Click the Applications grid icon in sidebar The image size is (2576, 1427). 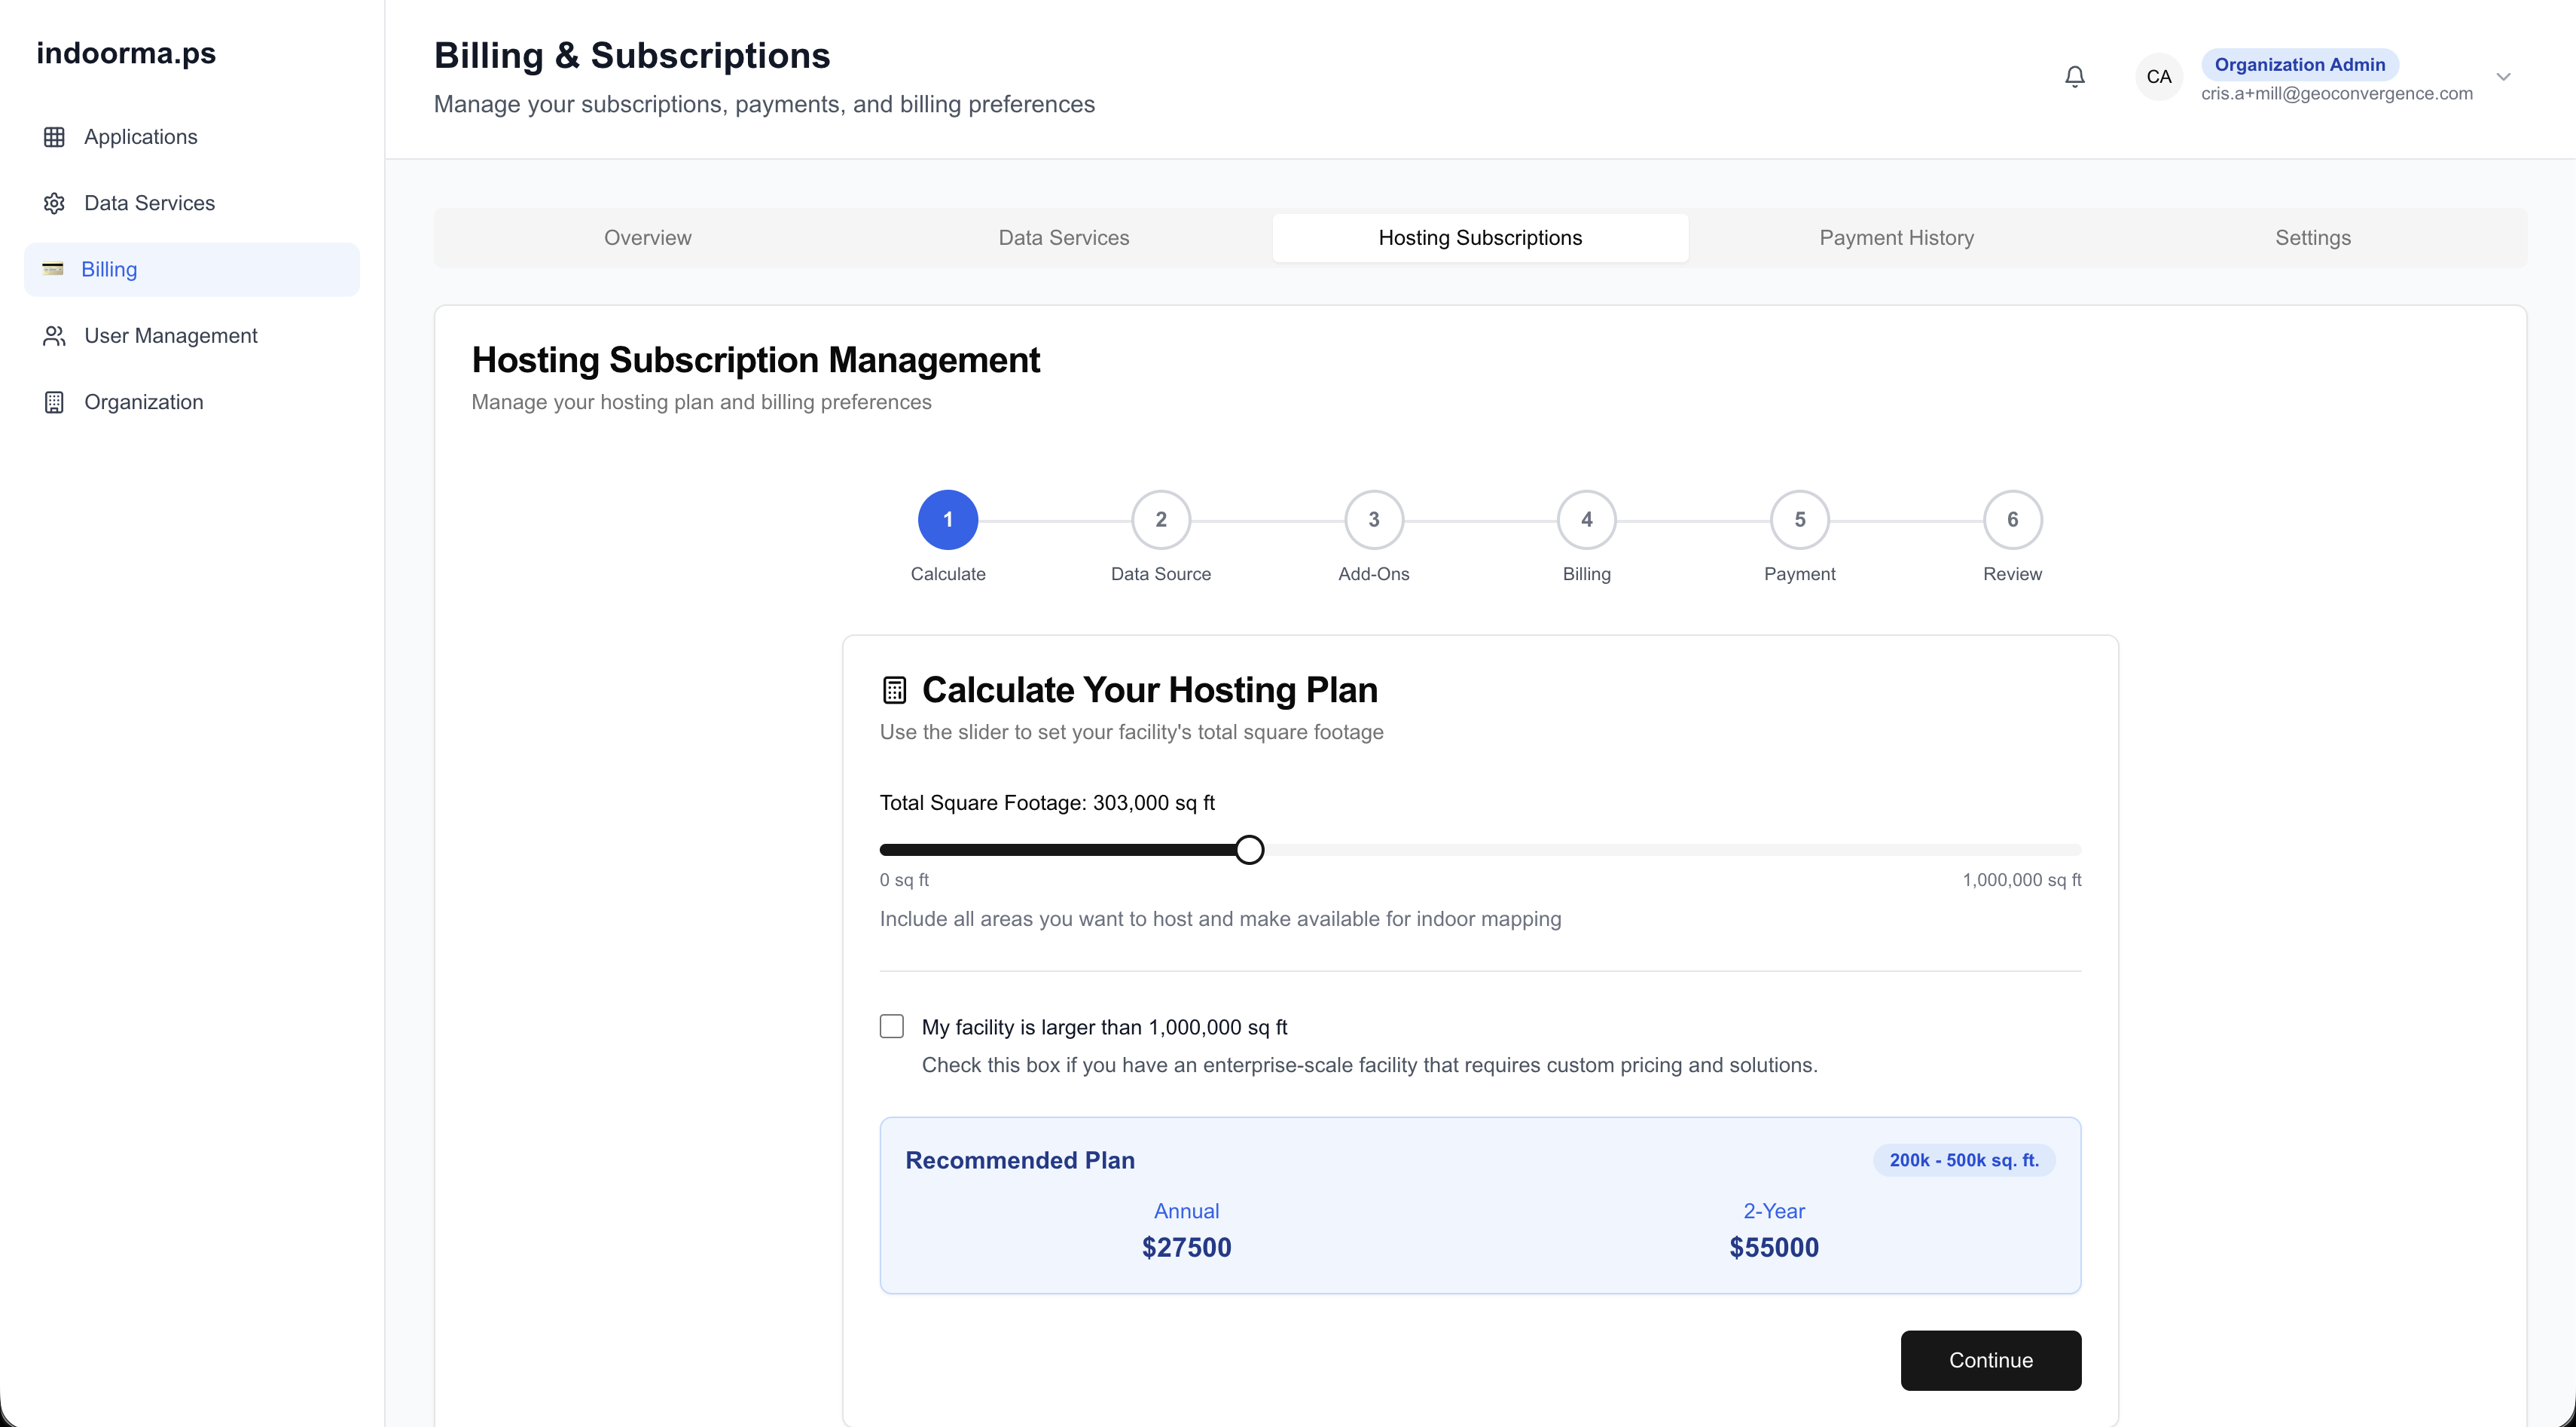pyautogui.click(x=54, y=137)
